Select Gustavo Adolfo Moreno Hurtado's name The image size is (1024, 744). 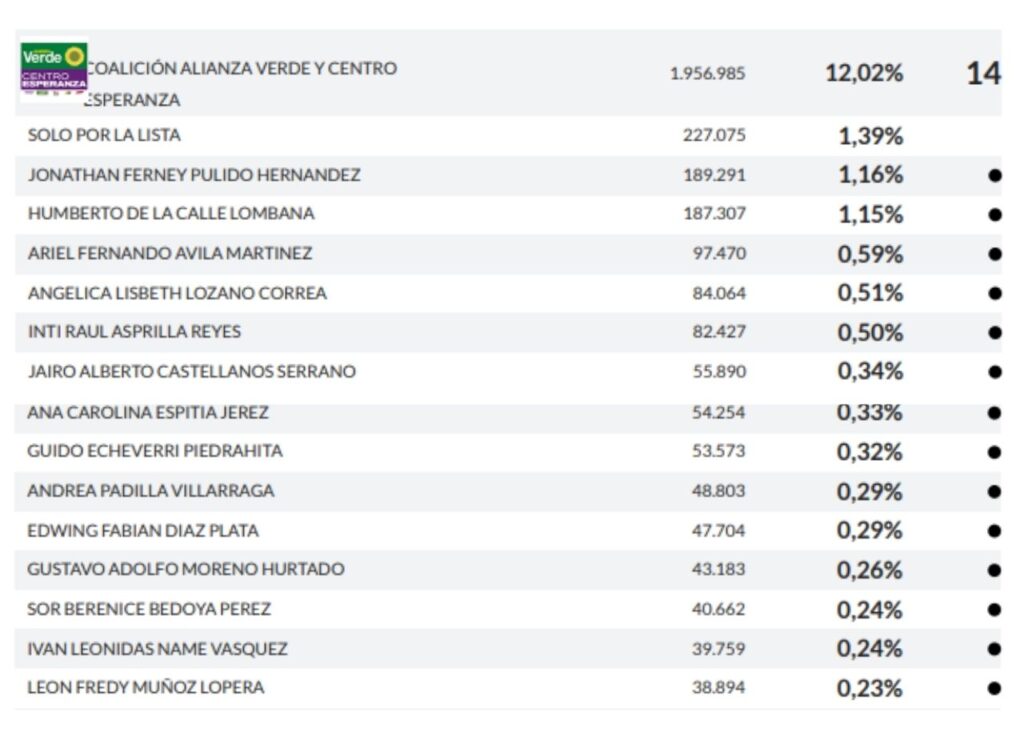[186, 569]
